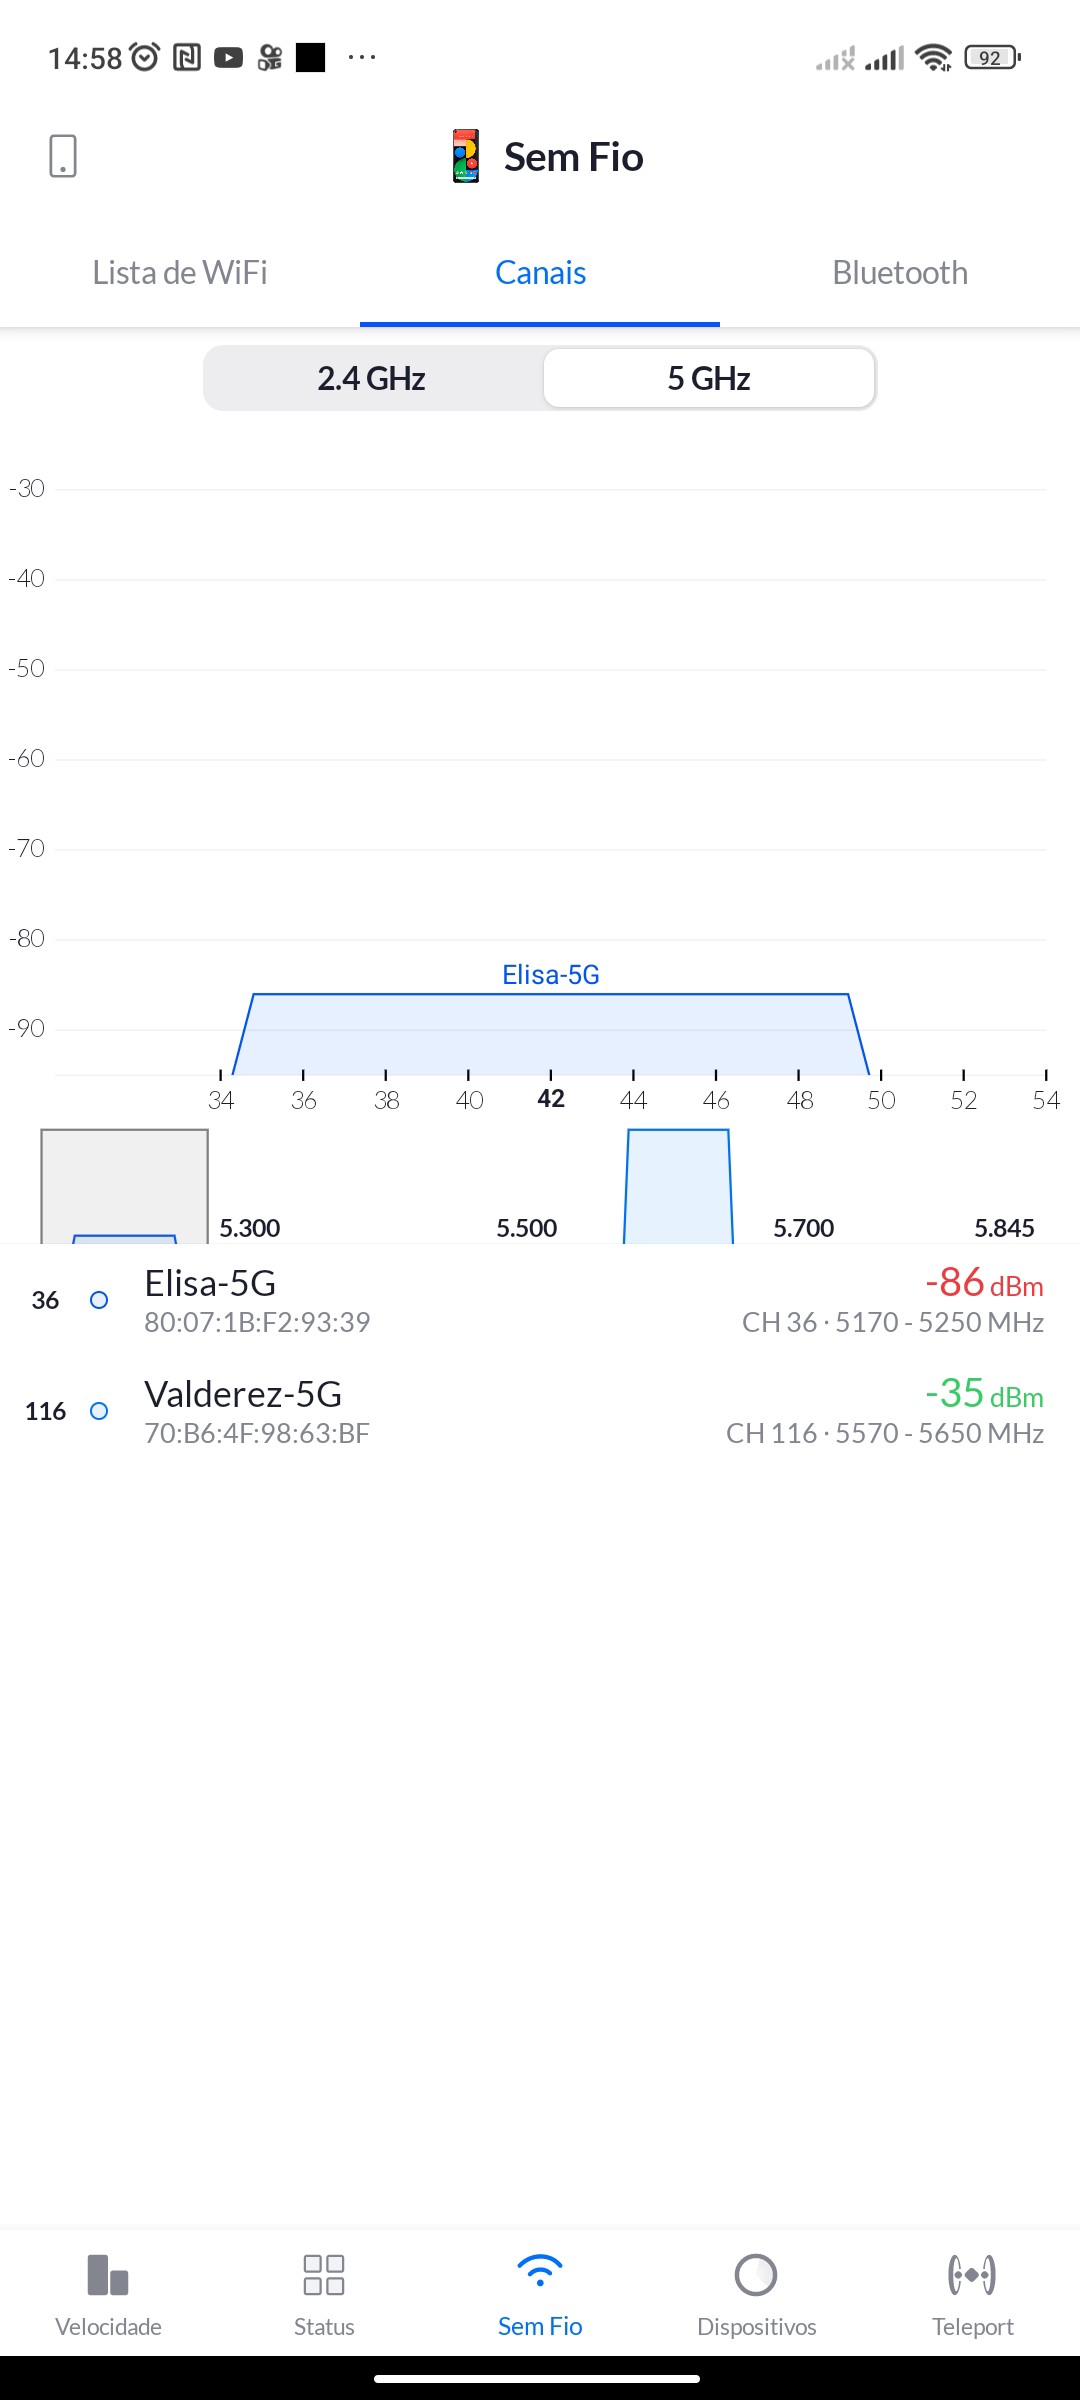This screenshot has height=2400, width=1080.
Task: Tap the Elisa-5G label on the chart
Action: 551,975
